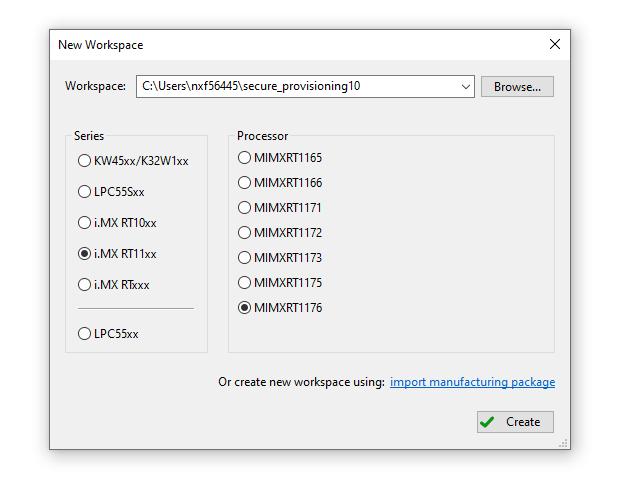Open the import manufacturing package link
The image size is (623, 485).
click(472, 382)
